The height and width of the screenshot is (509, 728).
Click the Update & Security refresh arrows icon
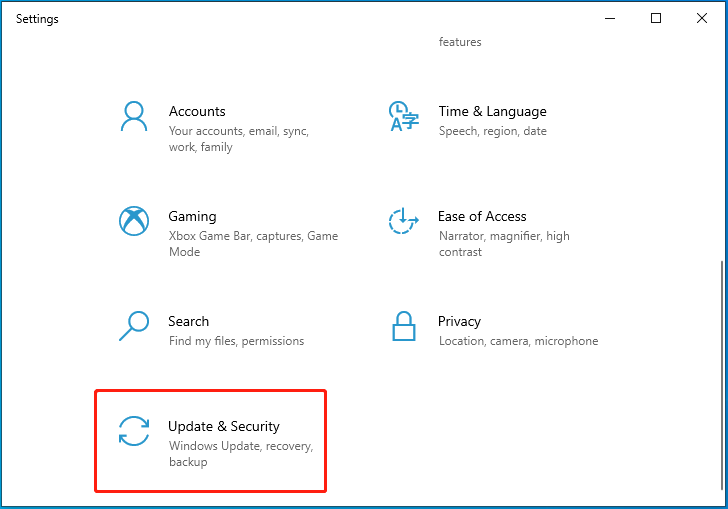[134, 431]
